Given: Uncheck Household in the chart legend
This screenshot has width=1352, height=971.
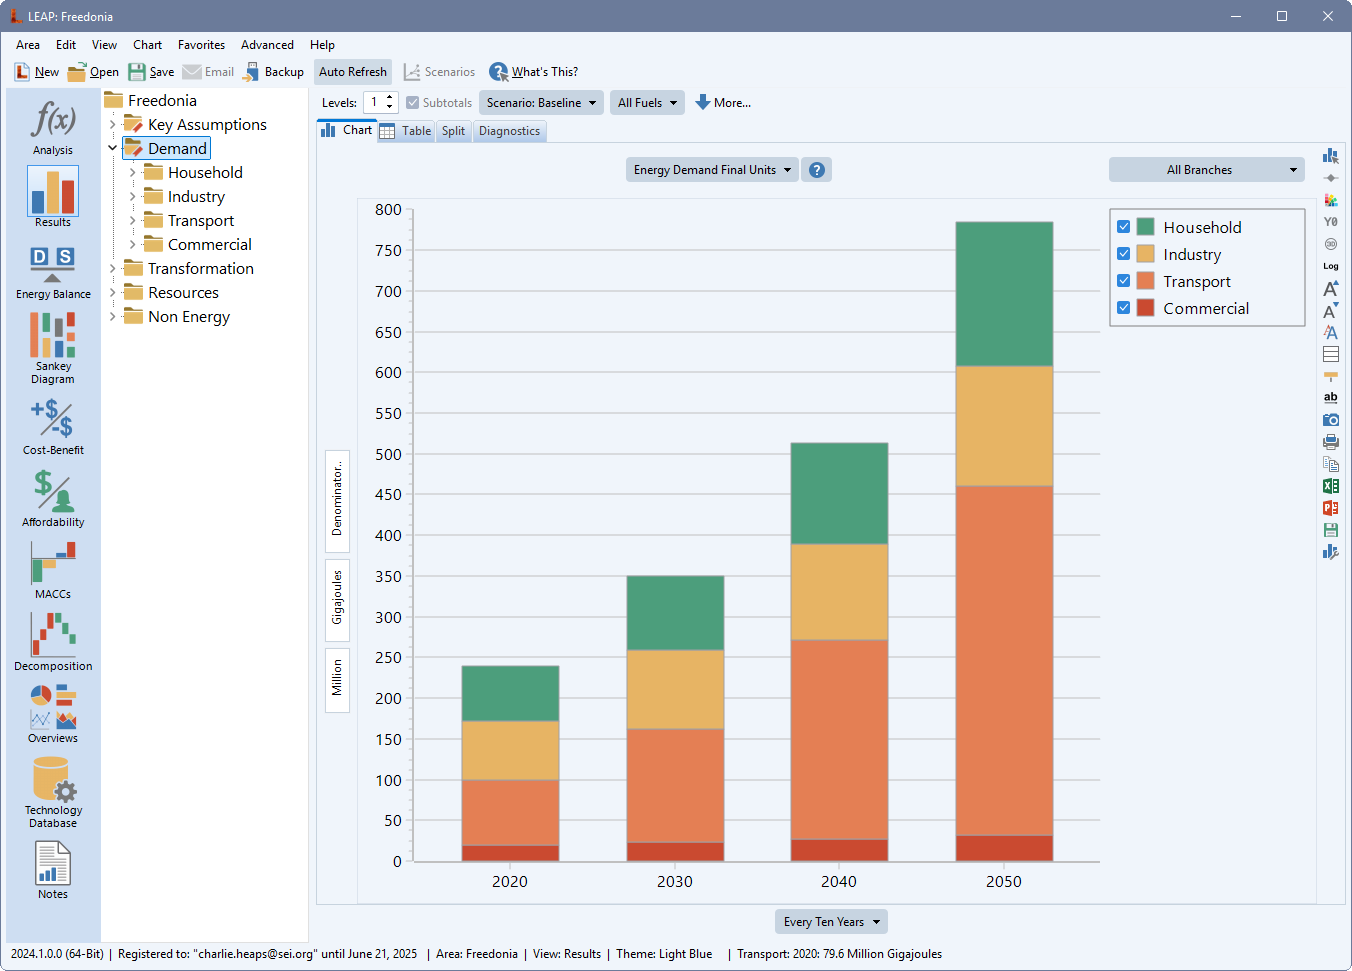Looking at the screenshot, I should coord(1124,227).
